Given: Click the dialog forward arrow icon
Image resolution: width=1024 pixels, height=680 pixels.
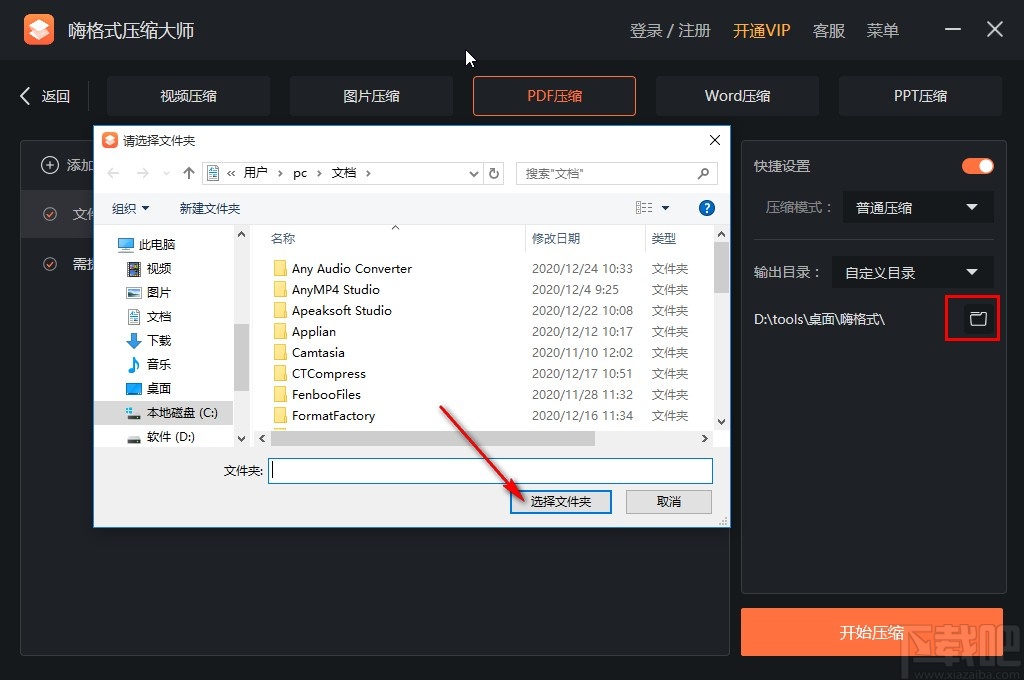Looking at the screenshot, I should (142, 173).
